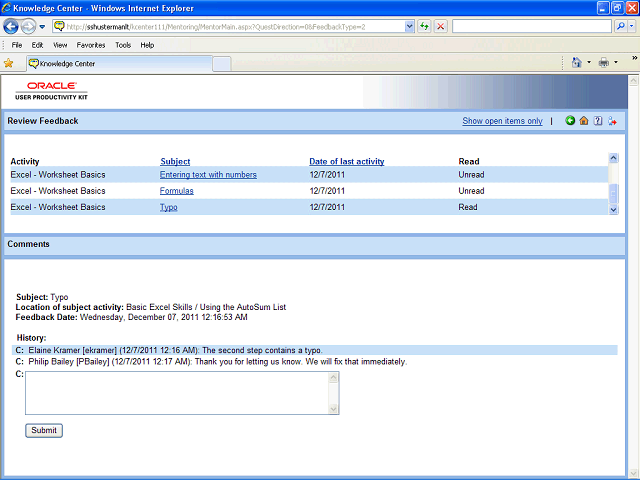Open the Favorites menu
Screen dimensions: 640x480
click(91, 45)
